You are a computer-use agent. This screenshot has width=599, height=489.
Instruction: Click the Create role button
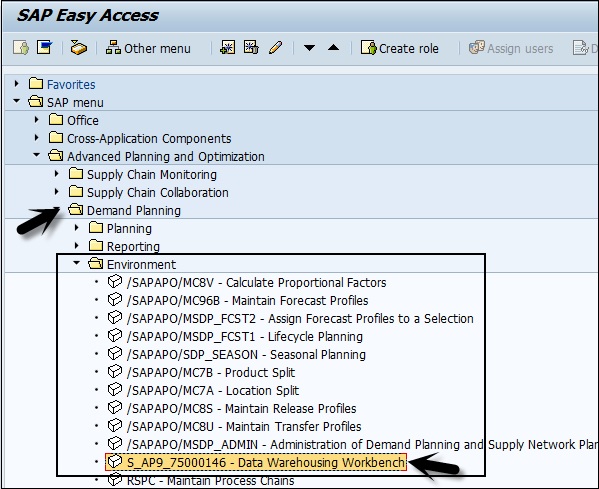click(x=400, y=49)
